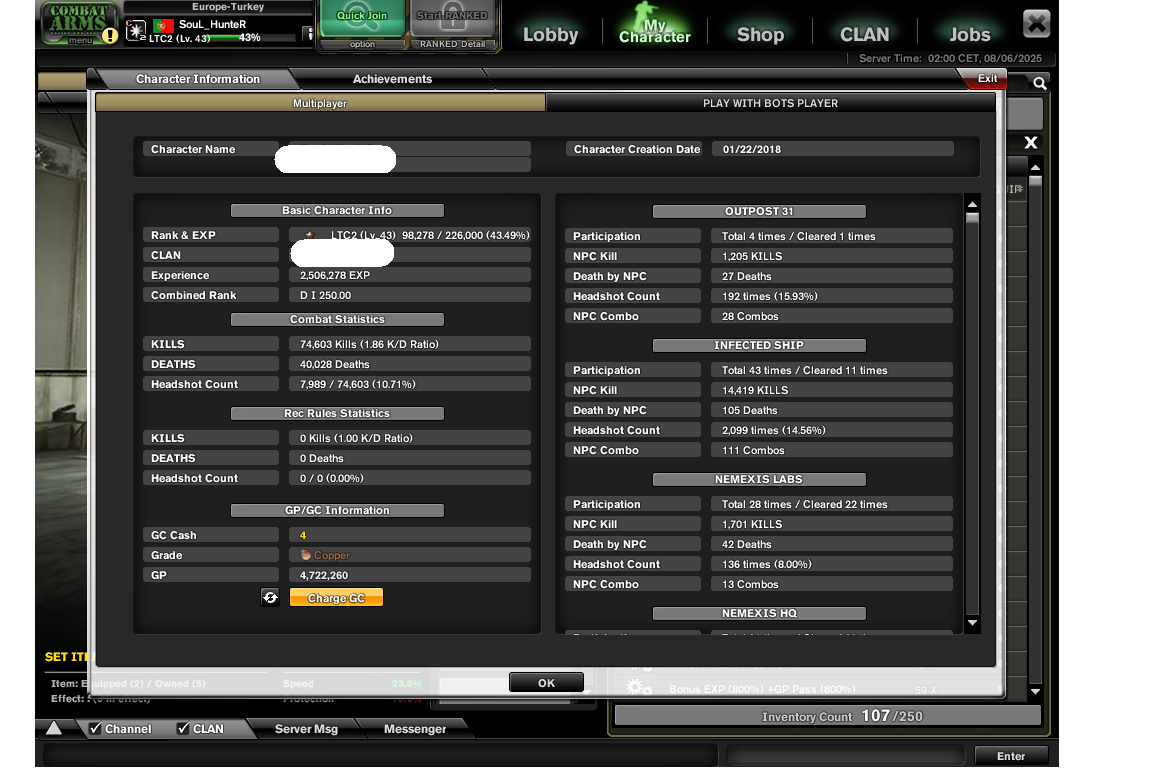Focus the chat message input field
Screen dimensions: 1152x768
pyautogui.click(x=381, y=756)
